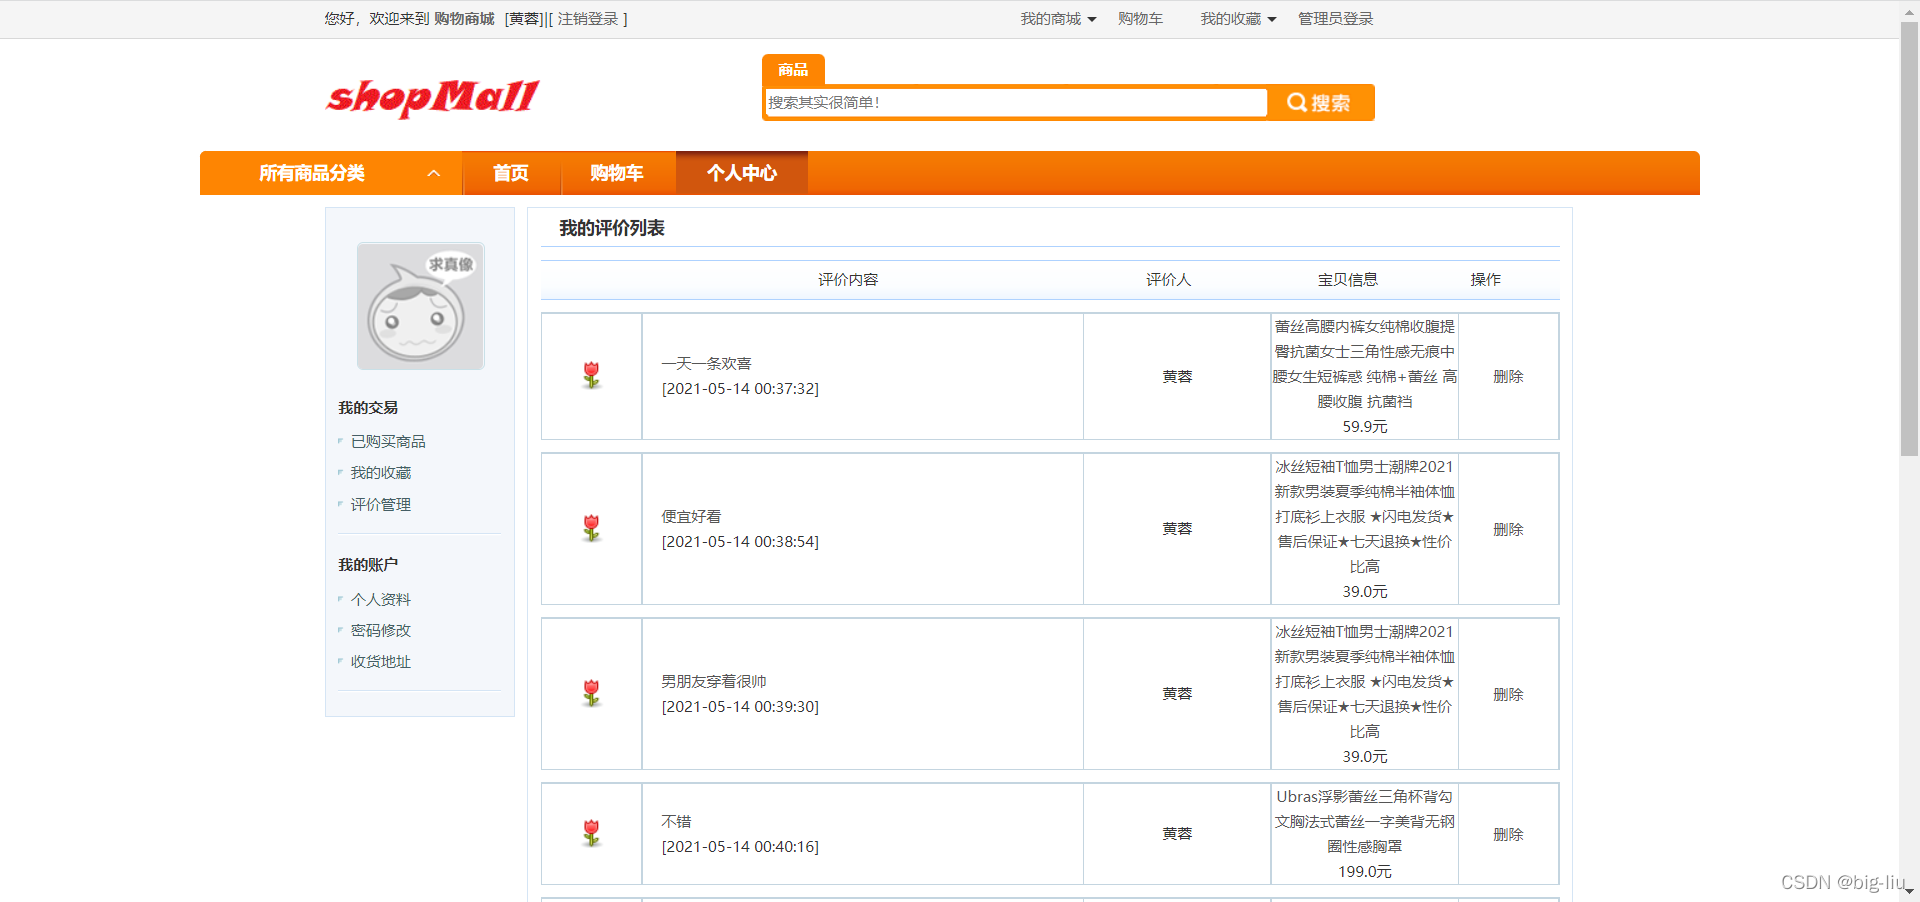Open 我的收藏 in sidebar
This screenshot has height=902, width=1920.
[x=381, y=472]
